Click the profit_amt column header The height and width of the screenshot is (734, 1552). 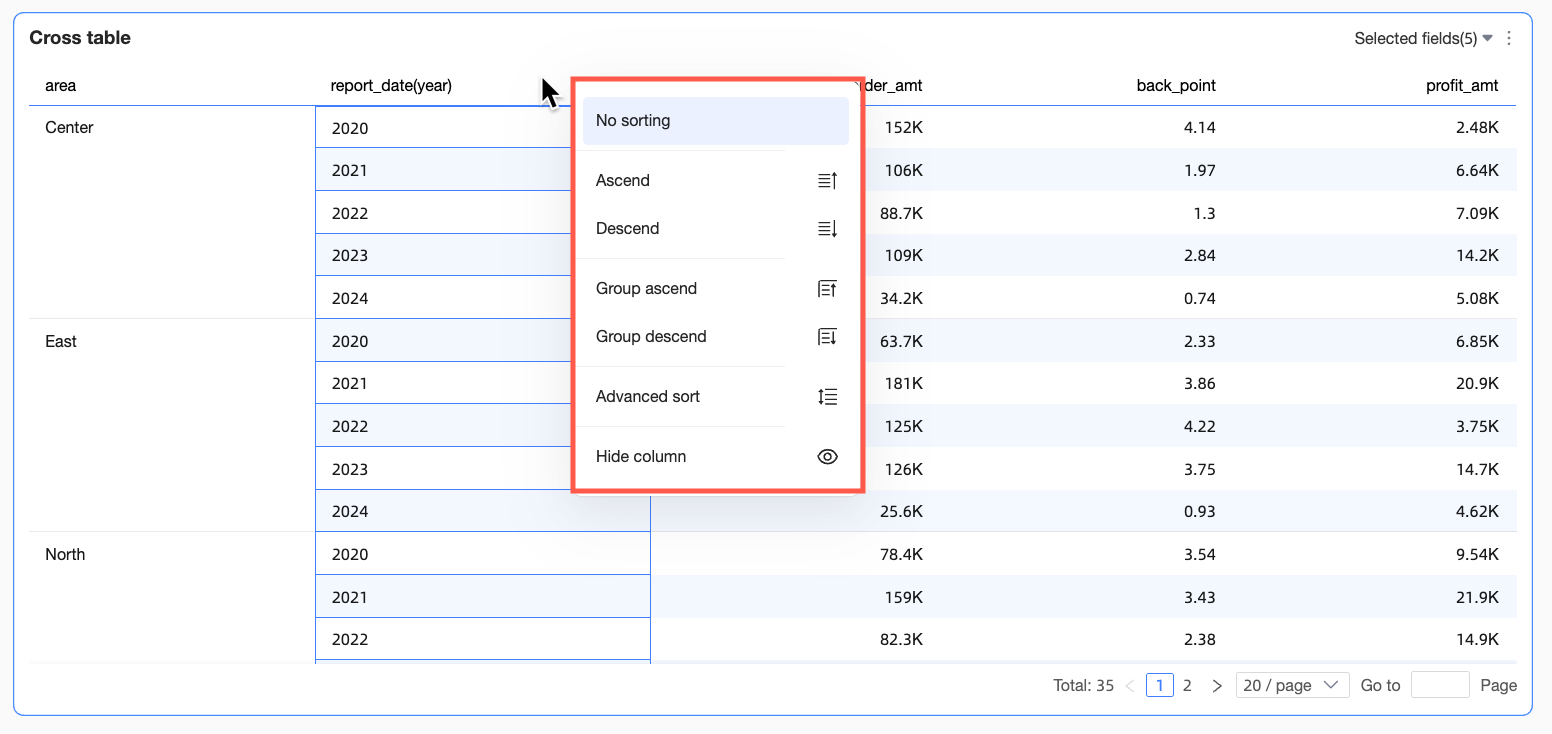(1461, 86)
